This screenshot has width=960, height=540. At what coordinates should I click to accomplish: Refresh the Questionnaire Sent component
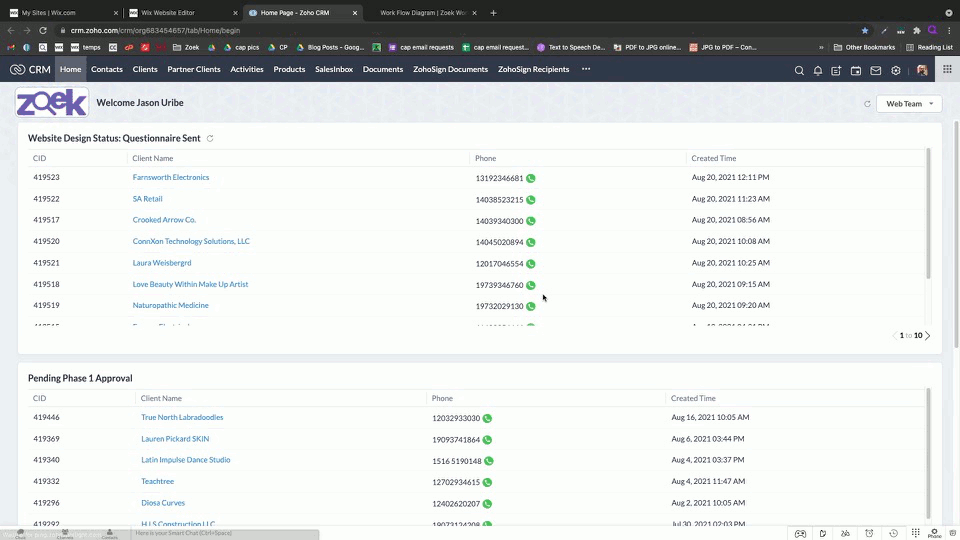pos(210,138)
